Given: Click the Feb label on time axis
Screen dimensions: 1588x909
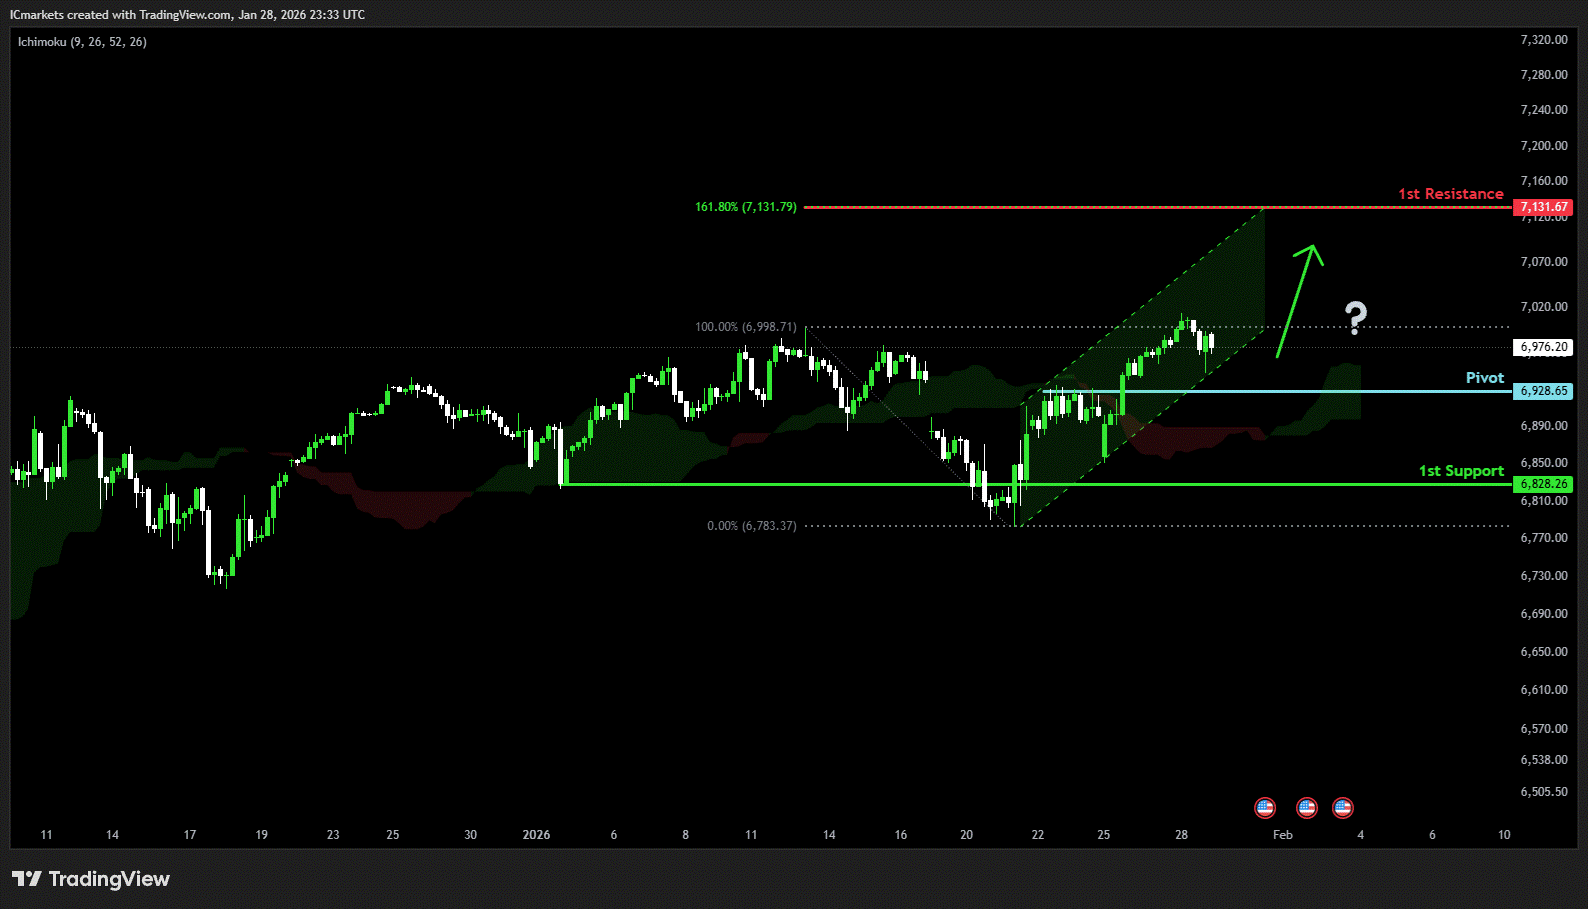Looking at the screenshot, I should [1282, 835].
